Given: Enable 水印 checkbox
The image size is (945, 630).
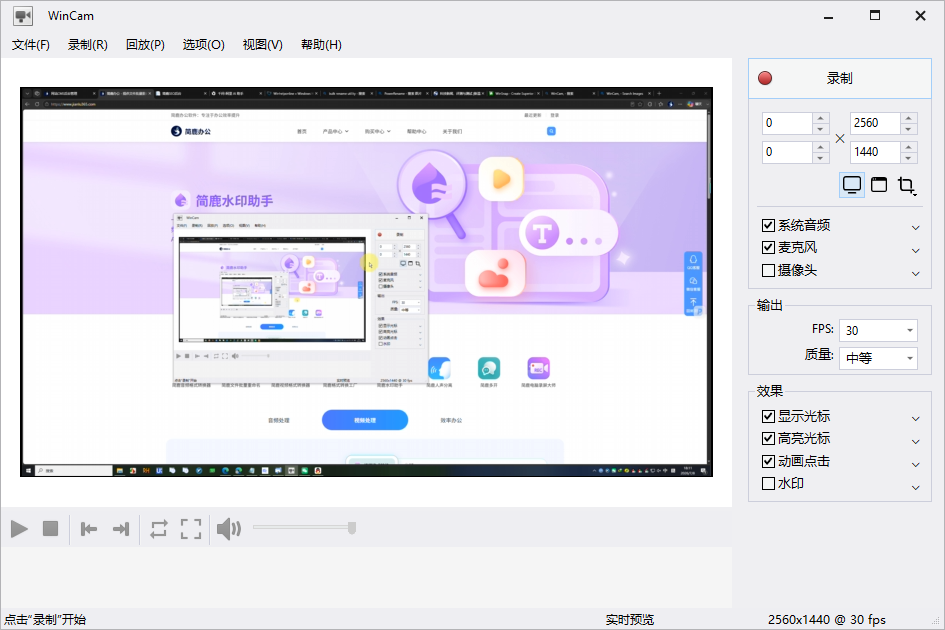Looking at the screenshot, I should coord(768,484).
